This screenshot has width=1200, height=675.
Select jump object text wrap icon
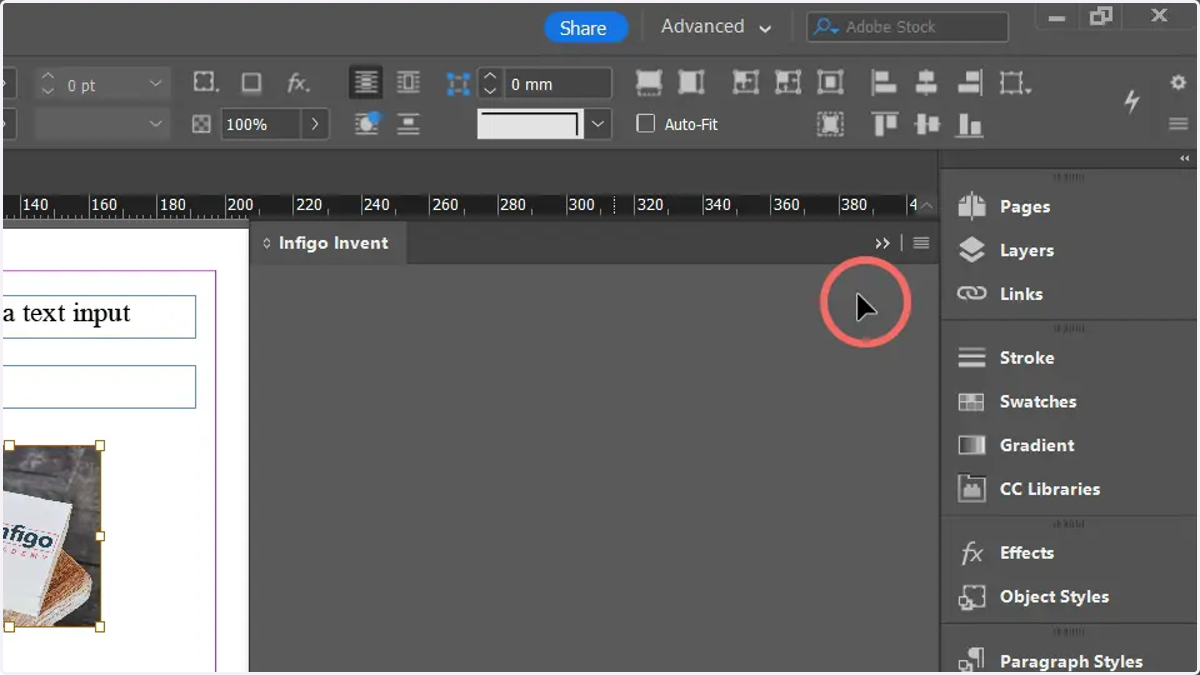coord(408,124)
